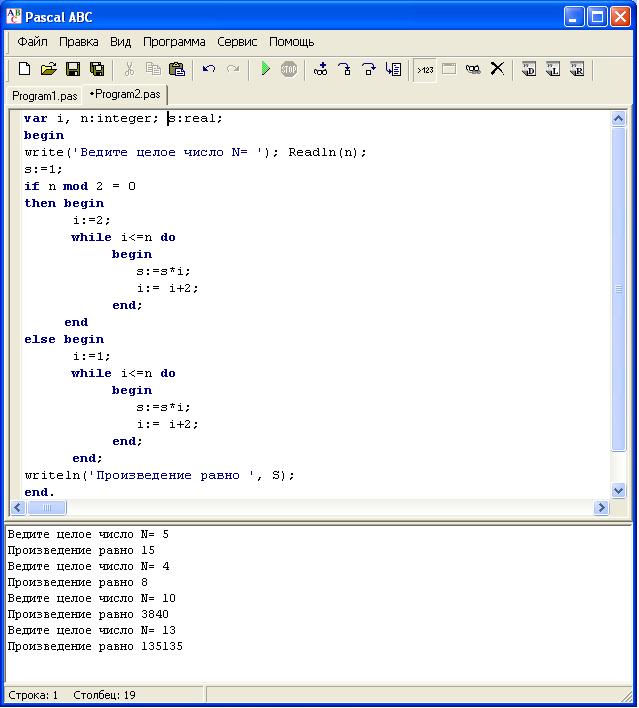This screenshot has height=708, width=639.
Task: Open the Файл menu
Action: coord(32,42)
